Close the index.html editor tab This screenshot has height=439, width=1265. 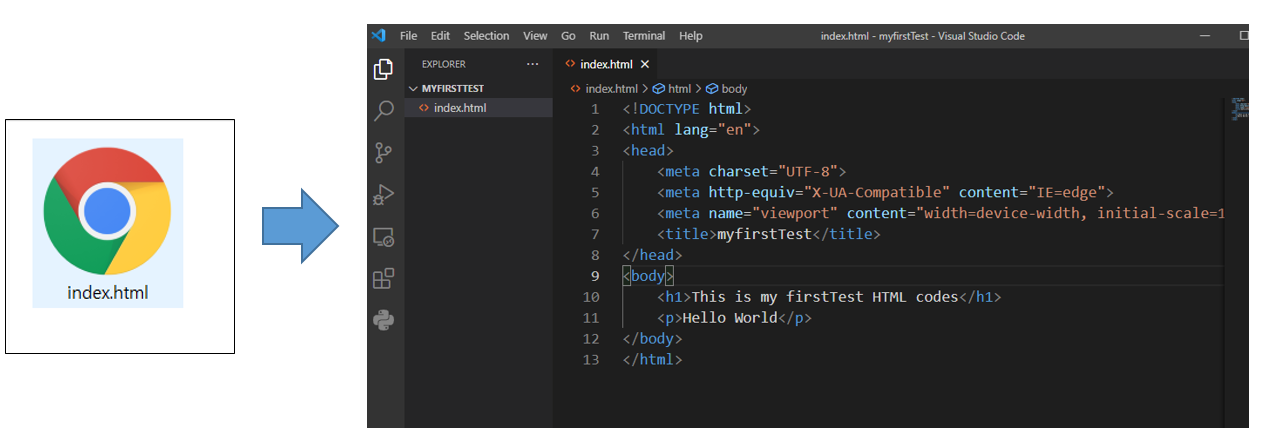[x=645, y=64]
